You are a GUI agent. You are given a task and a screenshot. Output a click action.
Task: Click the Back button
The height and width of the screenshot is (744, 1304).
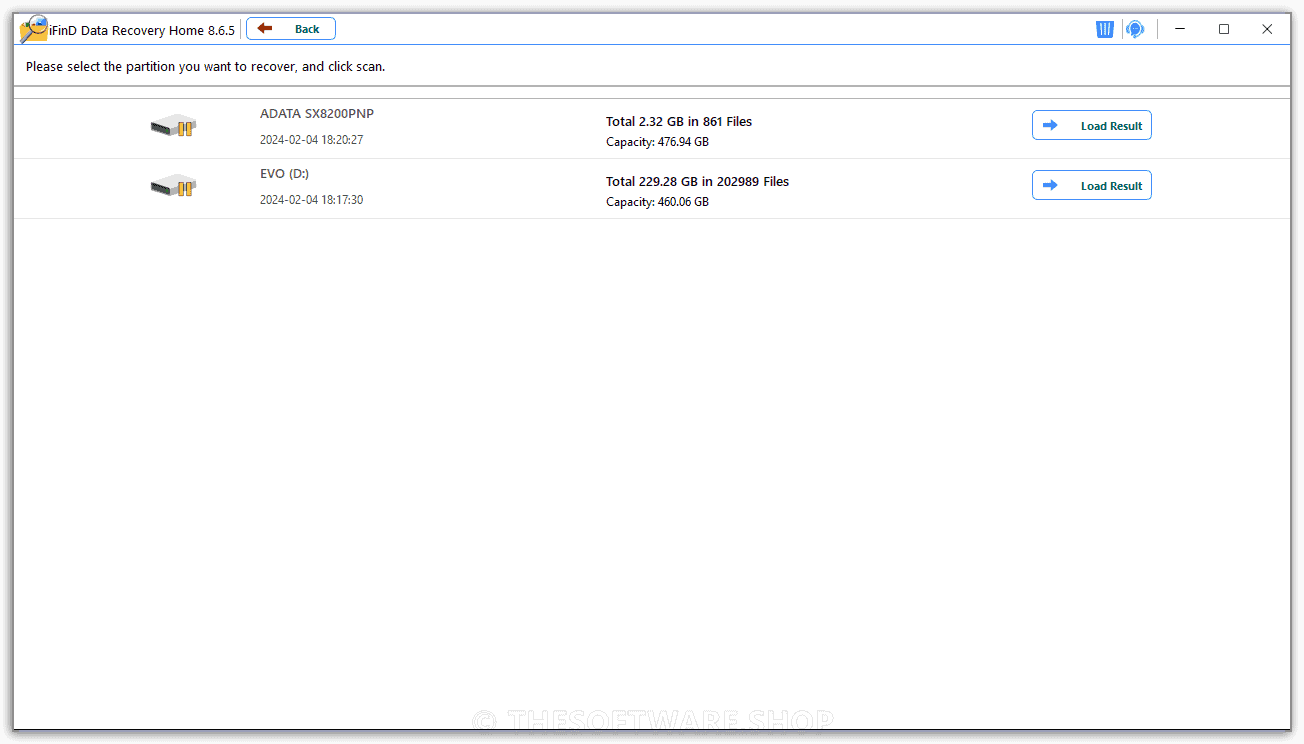[x=291, y=29]
